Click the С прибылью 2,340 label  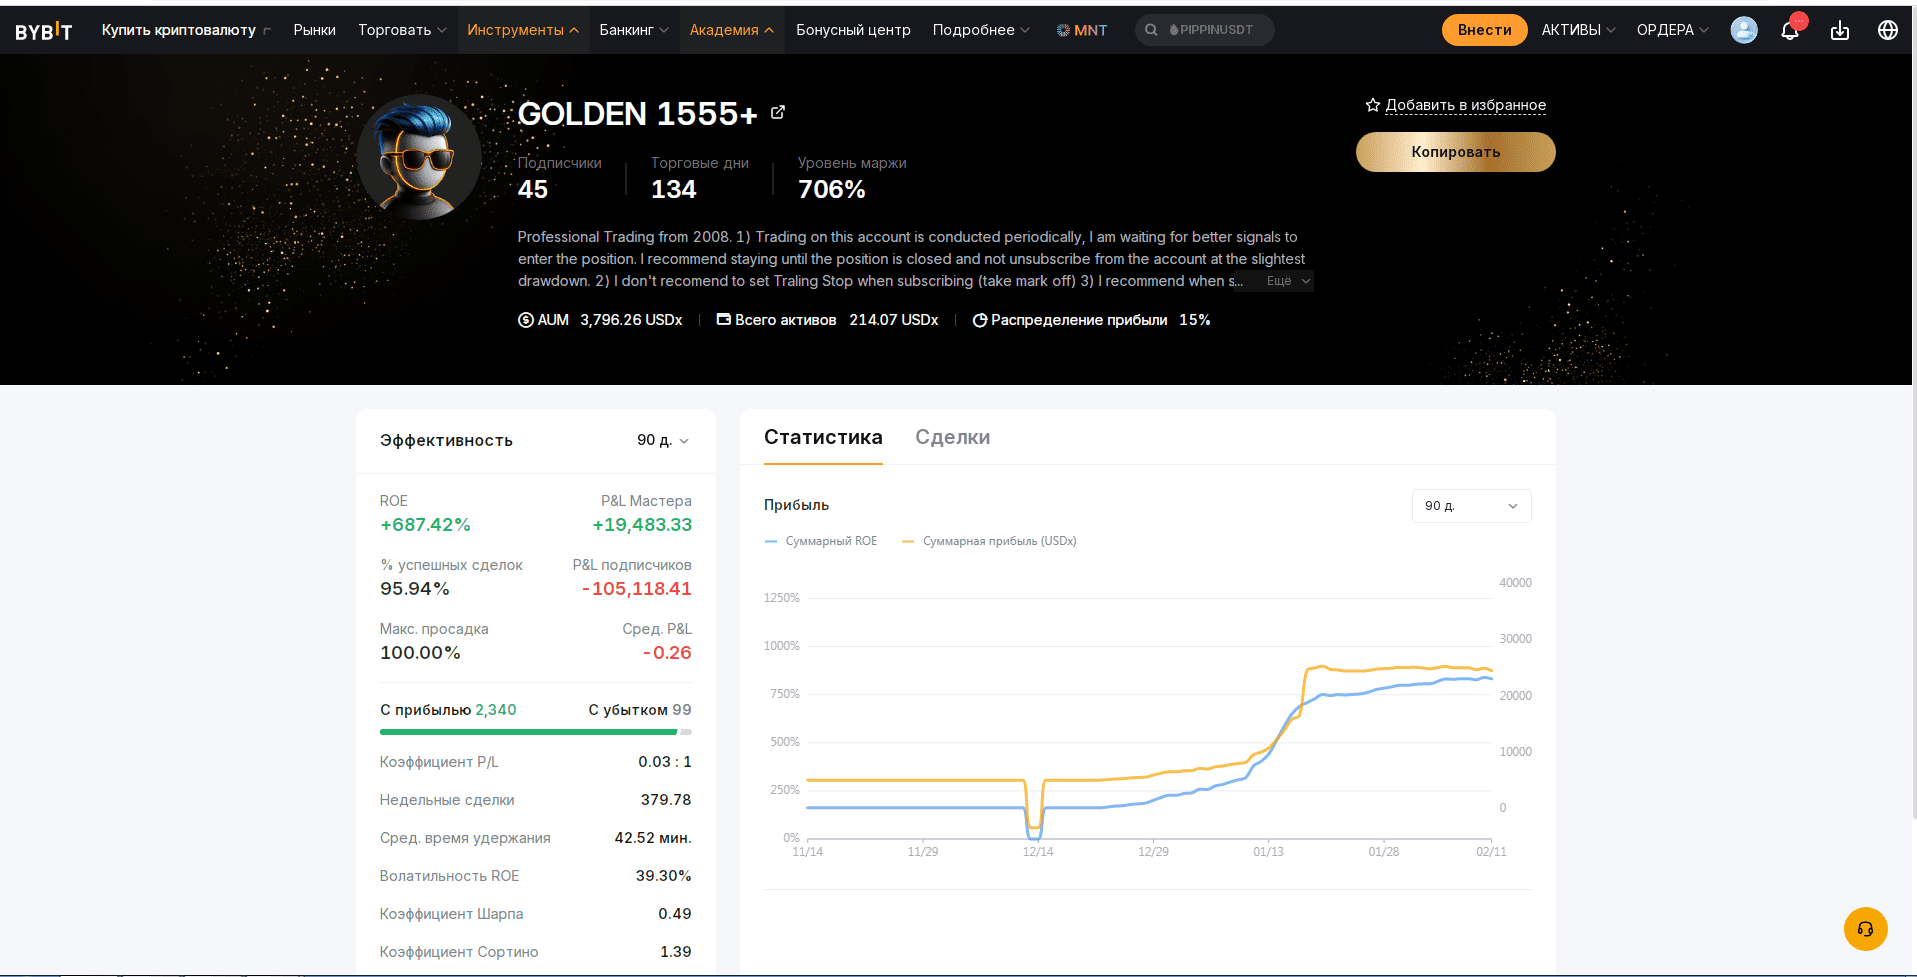pyautogui.click(x=448, y=710)
